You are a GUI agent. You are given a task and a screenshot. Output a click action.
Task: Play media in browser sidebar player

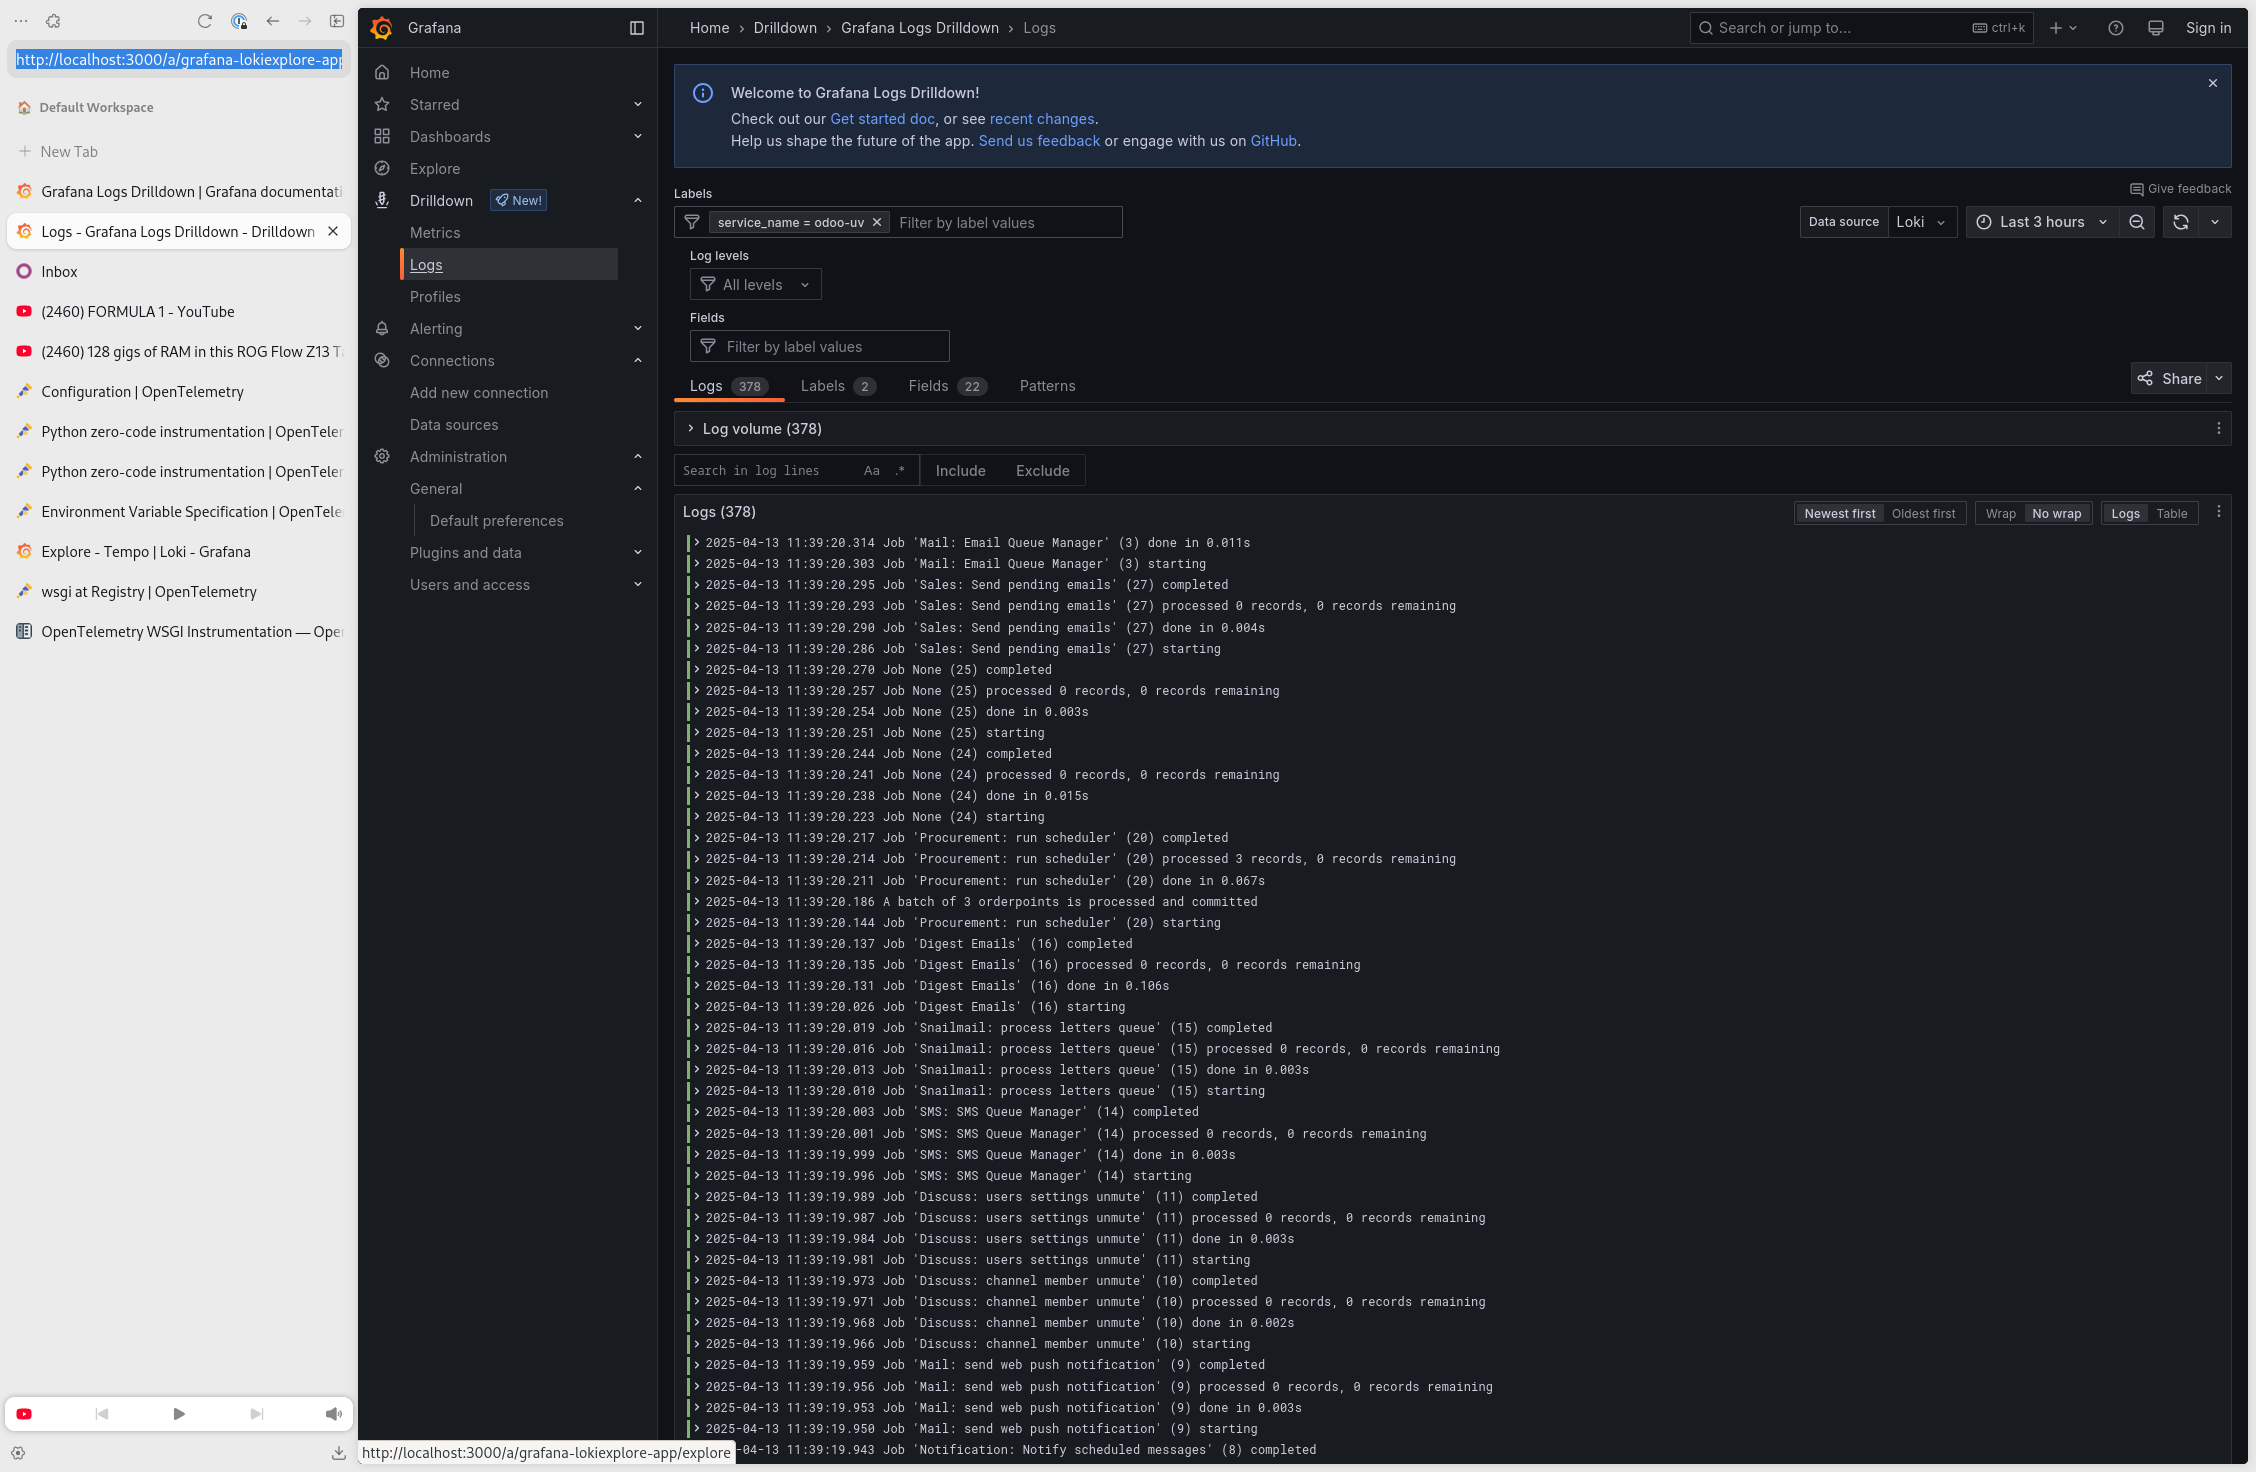pyautogui.click(x=179, y=1414)
